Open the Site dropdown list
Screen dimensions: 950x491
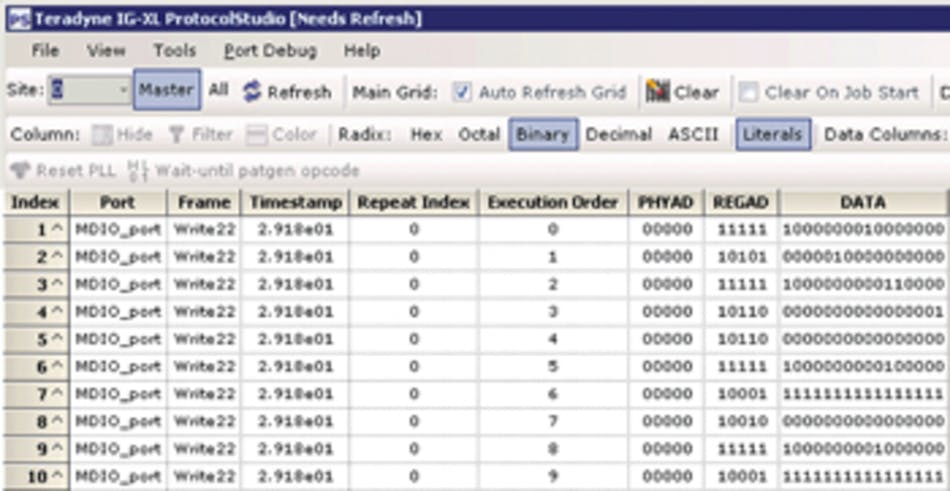point(123,90)
